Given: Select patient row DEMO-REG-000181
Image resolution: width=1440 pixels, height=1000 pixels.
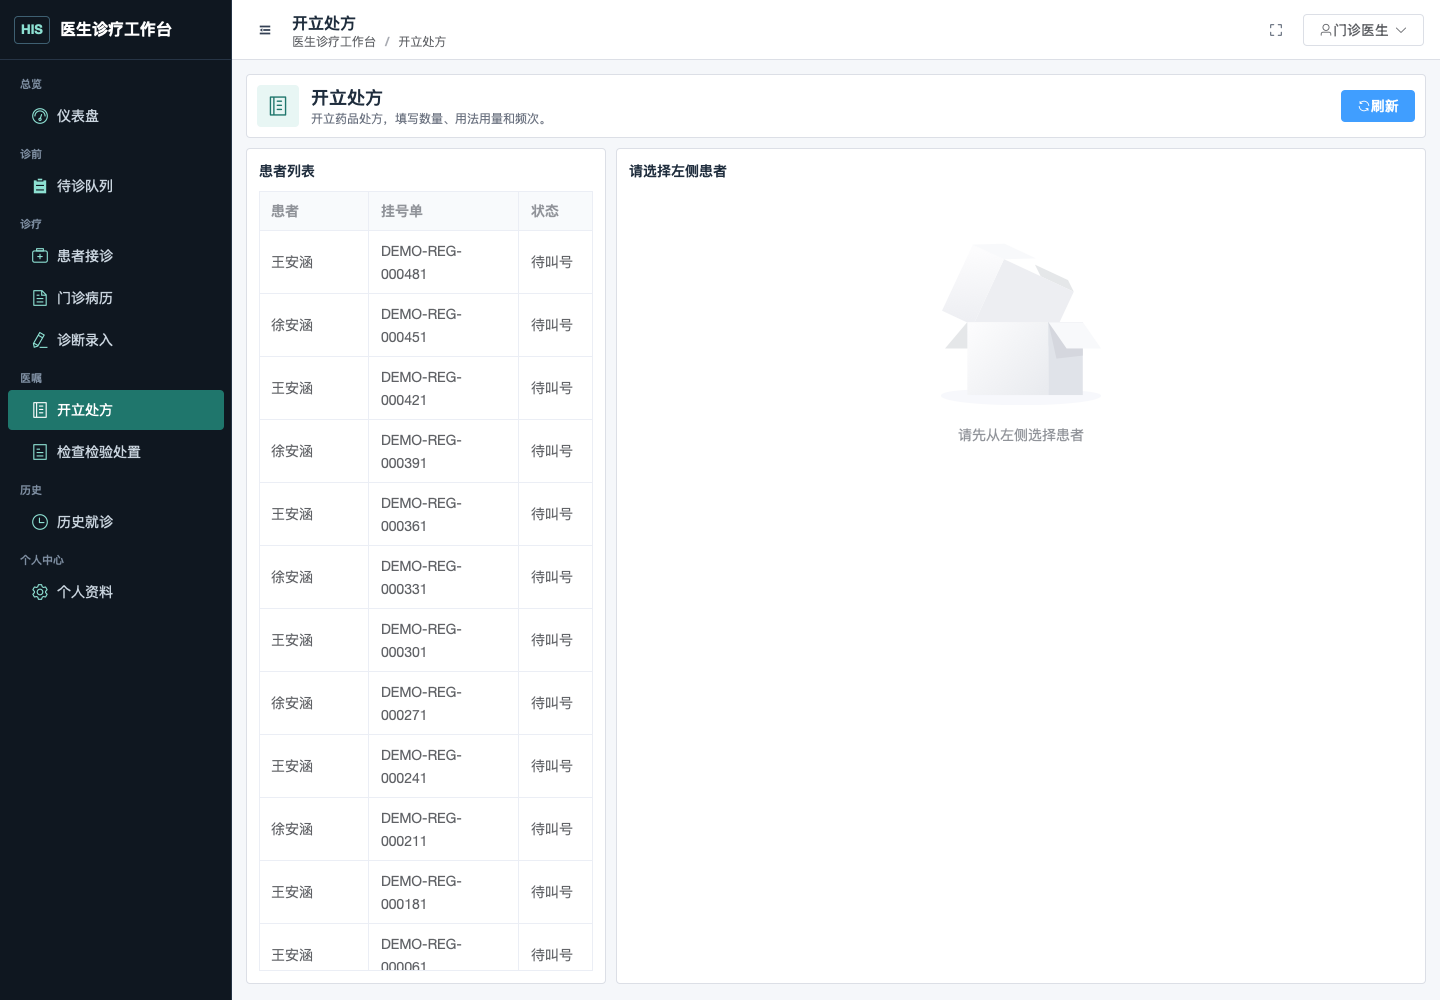Looking at the screenshot, I should tap(426, 892).
